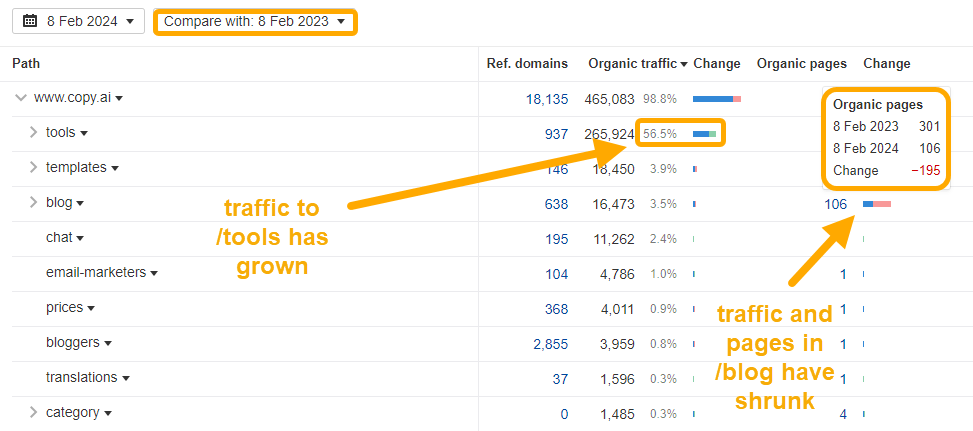
Task: Collapse the www.copy.ai tree row
Action: pos(21,98)
